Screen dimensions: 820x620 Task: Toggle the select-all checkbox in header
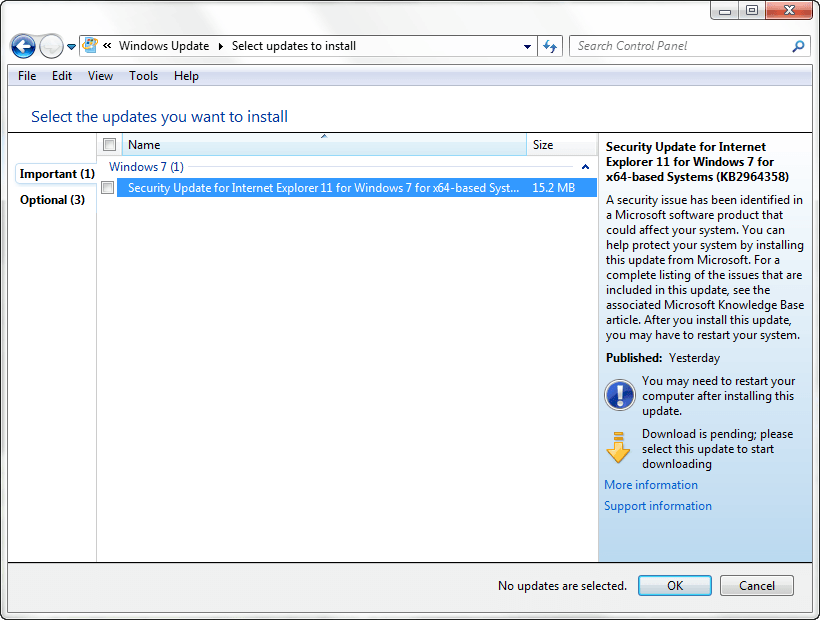point(109,145)
